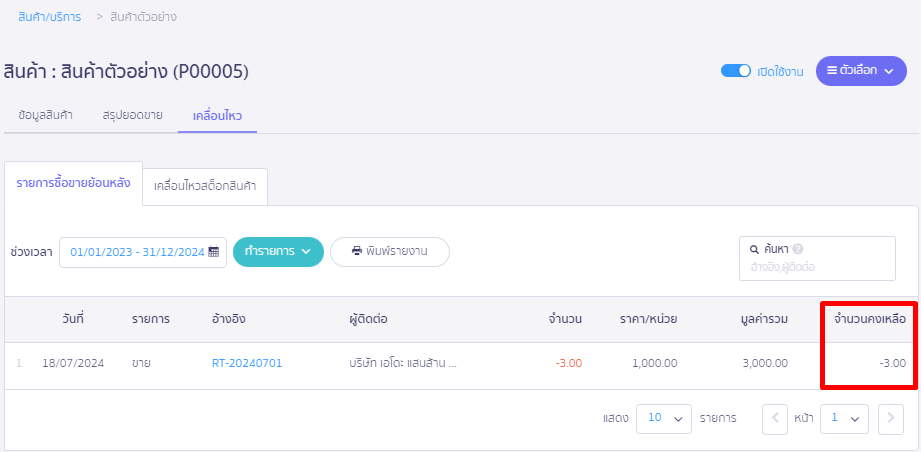
Task: Switch to ข้อมูลสินค้า tab
Action: click(46, 115)
